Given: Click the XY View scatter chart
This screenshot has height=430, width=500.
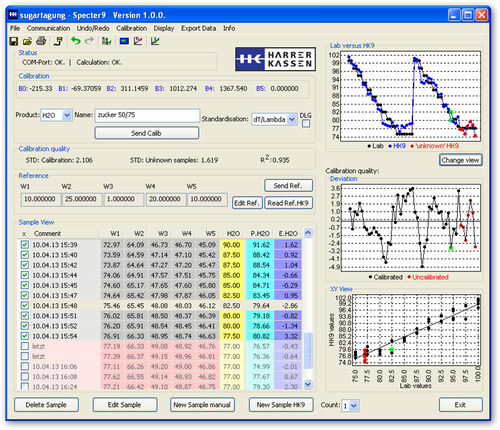Looking at the screenshot, I should pos(417,330).
